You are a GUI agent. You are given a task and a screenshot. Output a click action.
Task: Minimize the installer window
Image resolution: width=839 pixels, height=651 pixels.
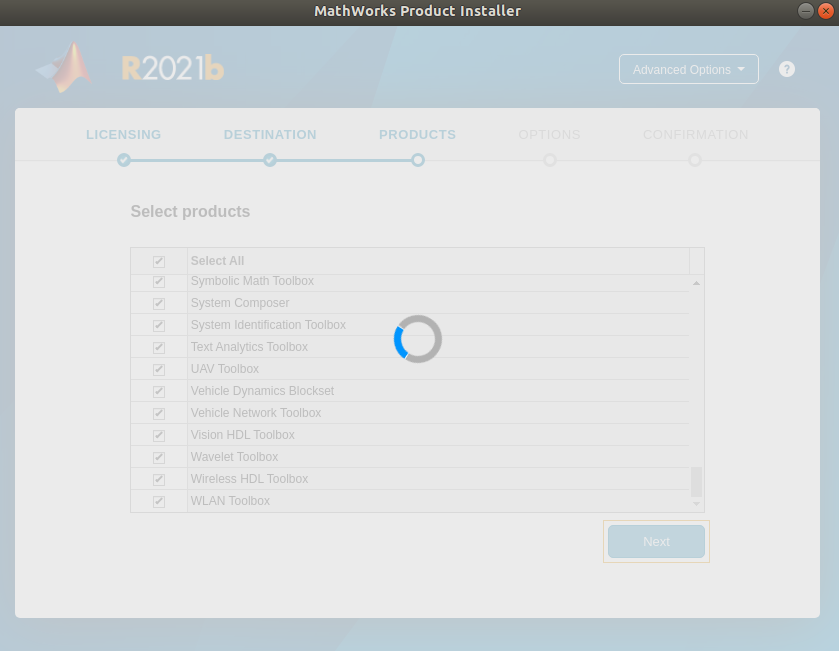[x=806, y=11]
